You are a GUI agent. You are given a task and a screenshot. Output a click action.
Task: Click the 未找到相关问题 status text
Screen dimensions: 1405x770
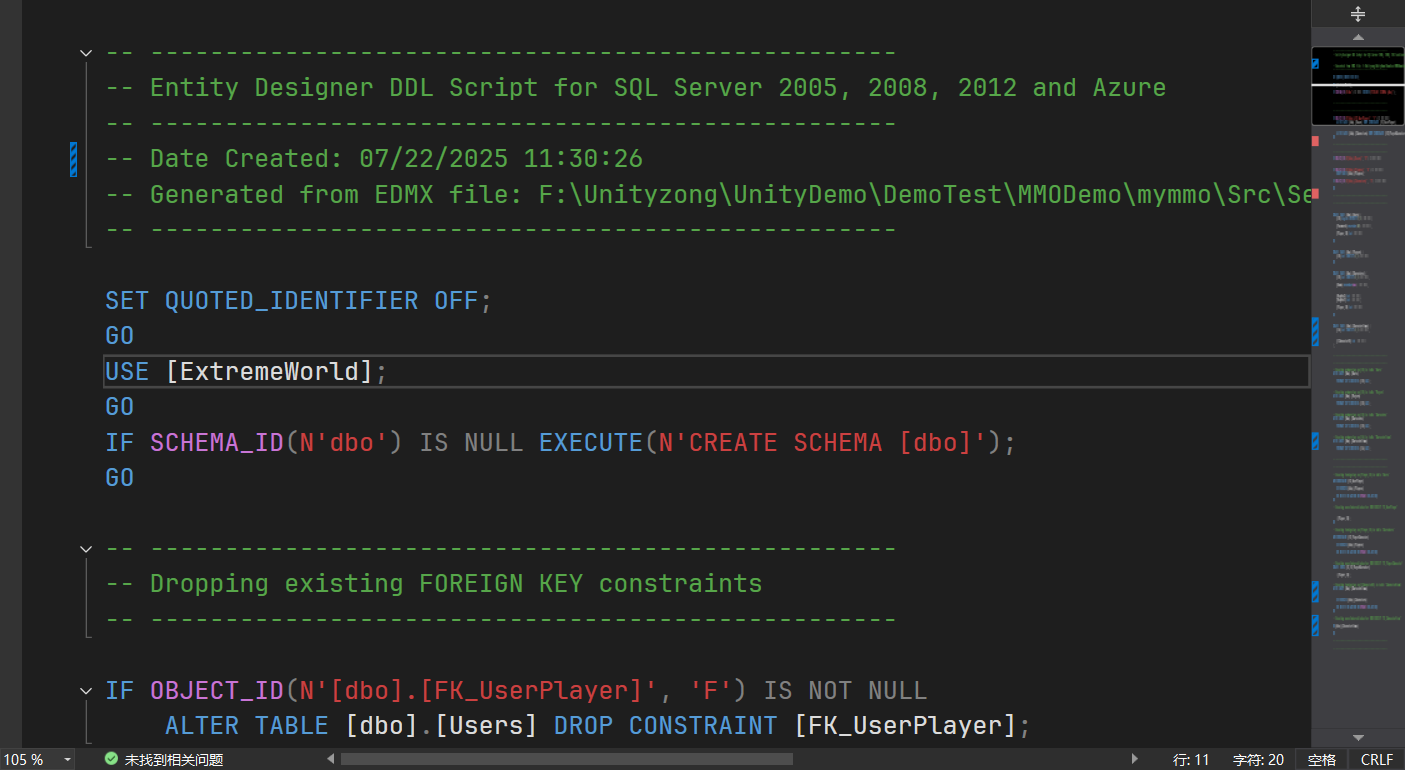(173, 759)
